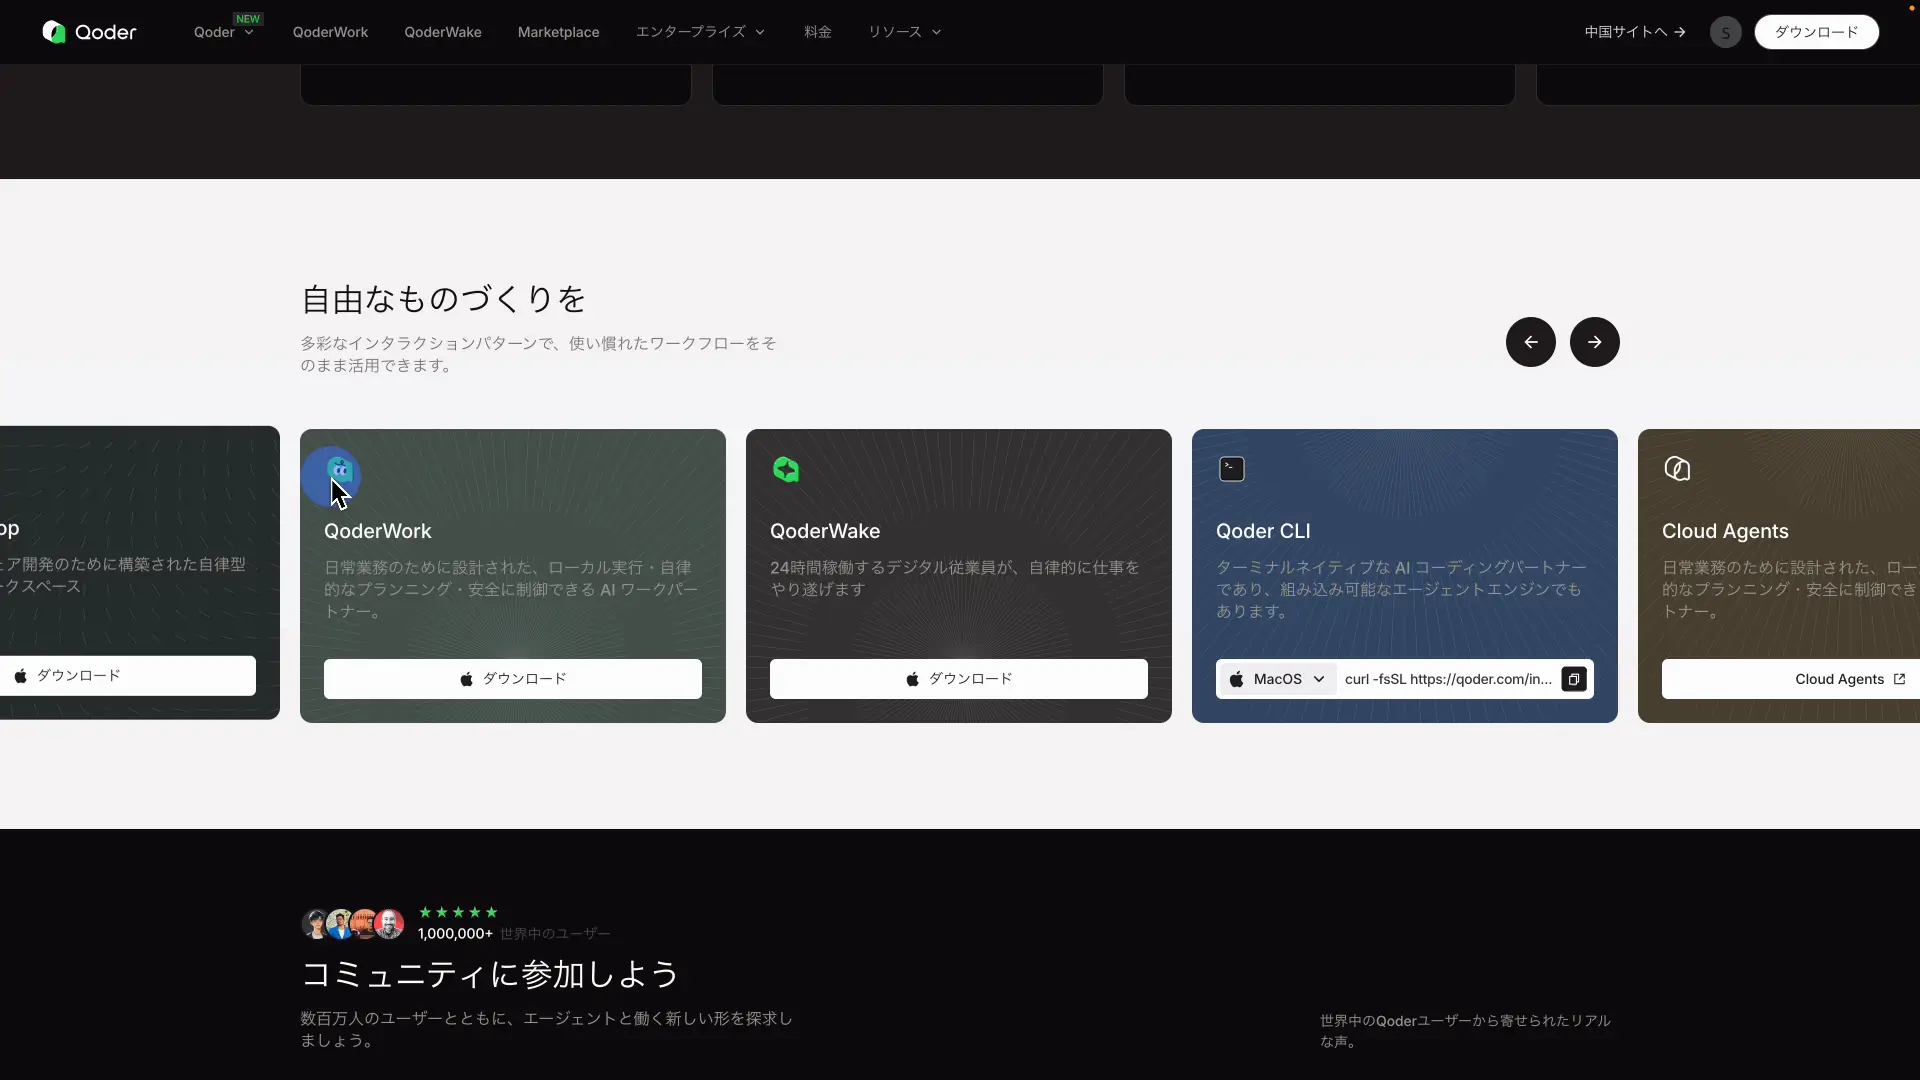The height and width of the screenshot is (1080, 1920).
Task: Click the top-right ダウンロード button
Action: (1816, 32)
